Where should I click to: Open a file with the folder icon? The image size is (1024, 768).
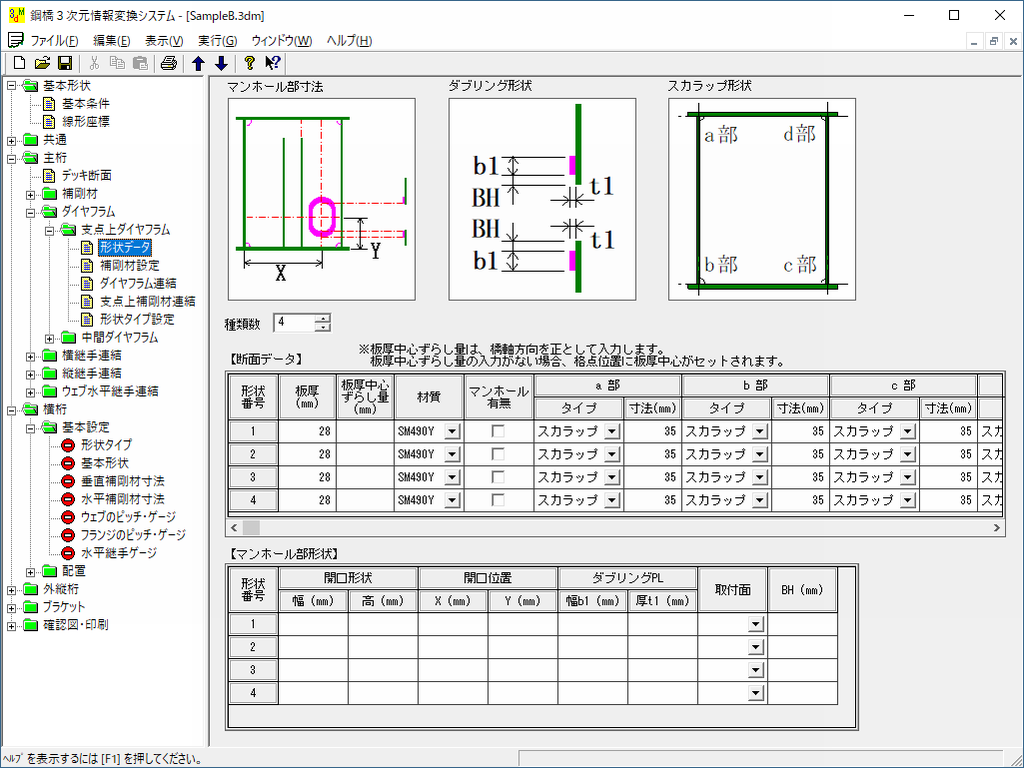pyautogui.click(x=42, y=63)
